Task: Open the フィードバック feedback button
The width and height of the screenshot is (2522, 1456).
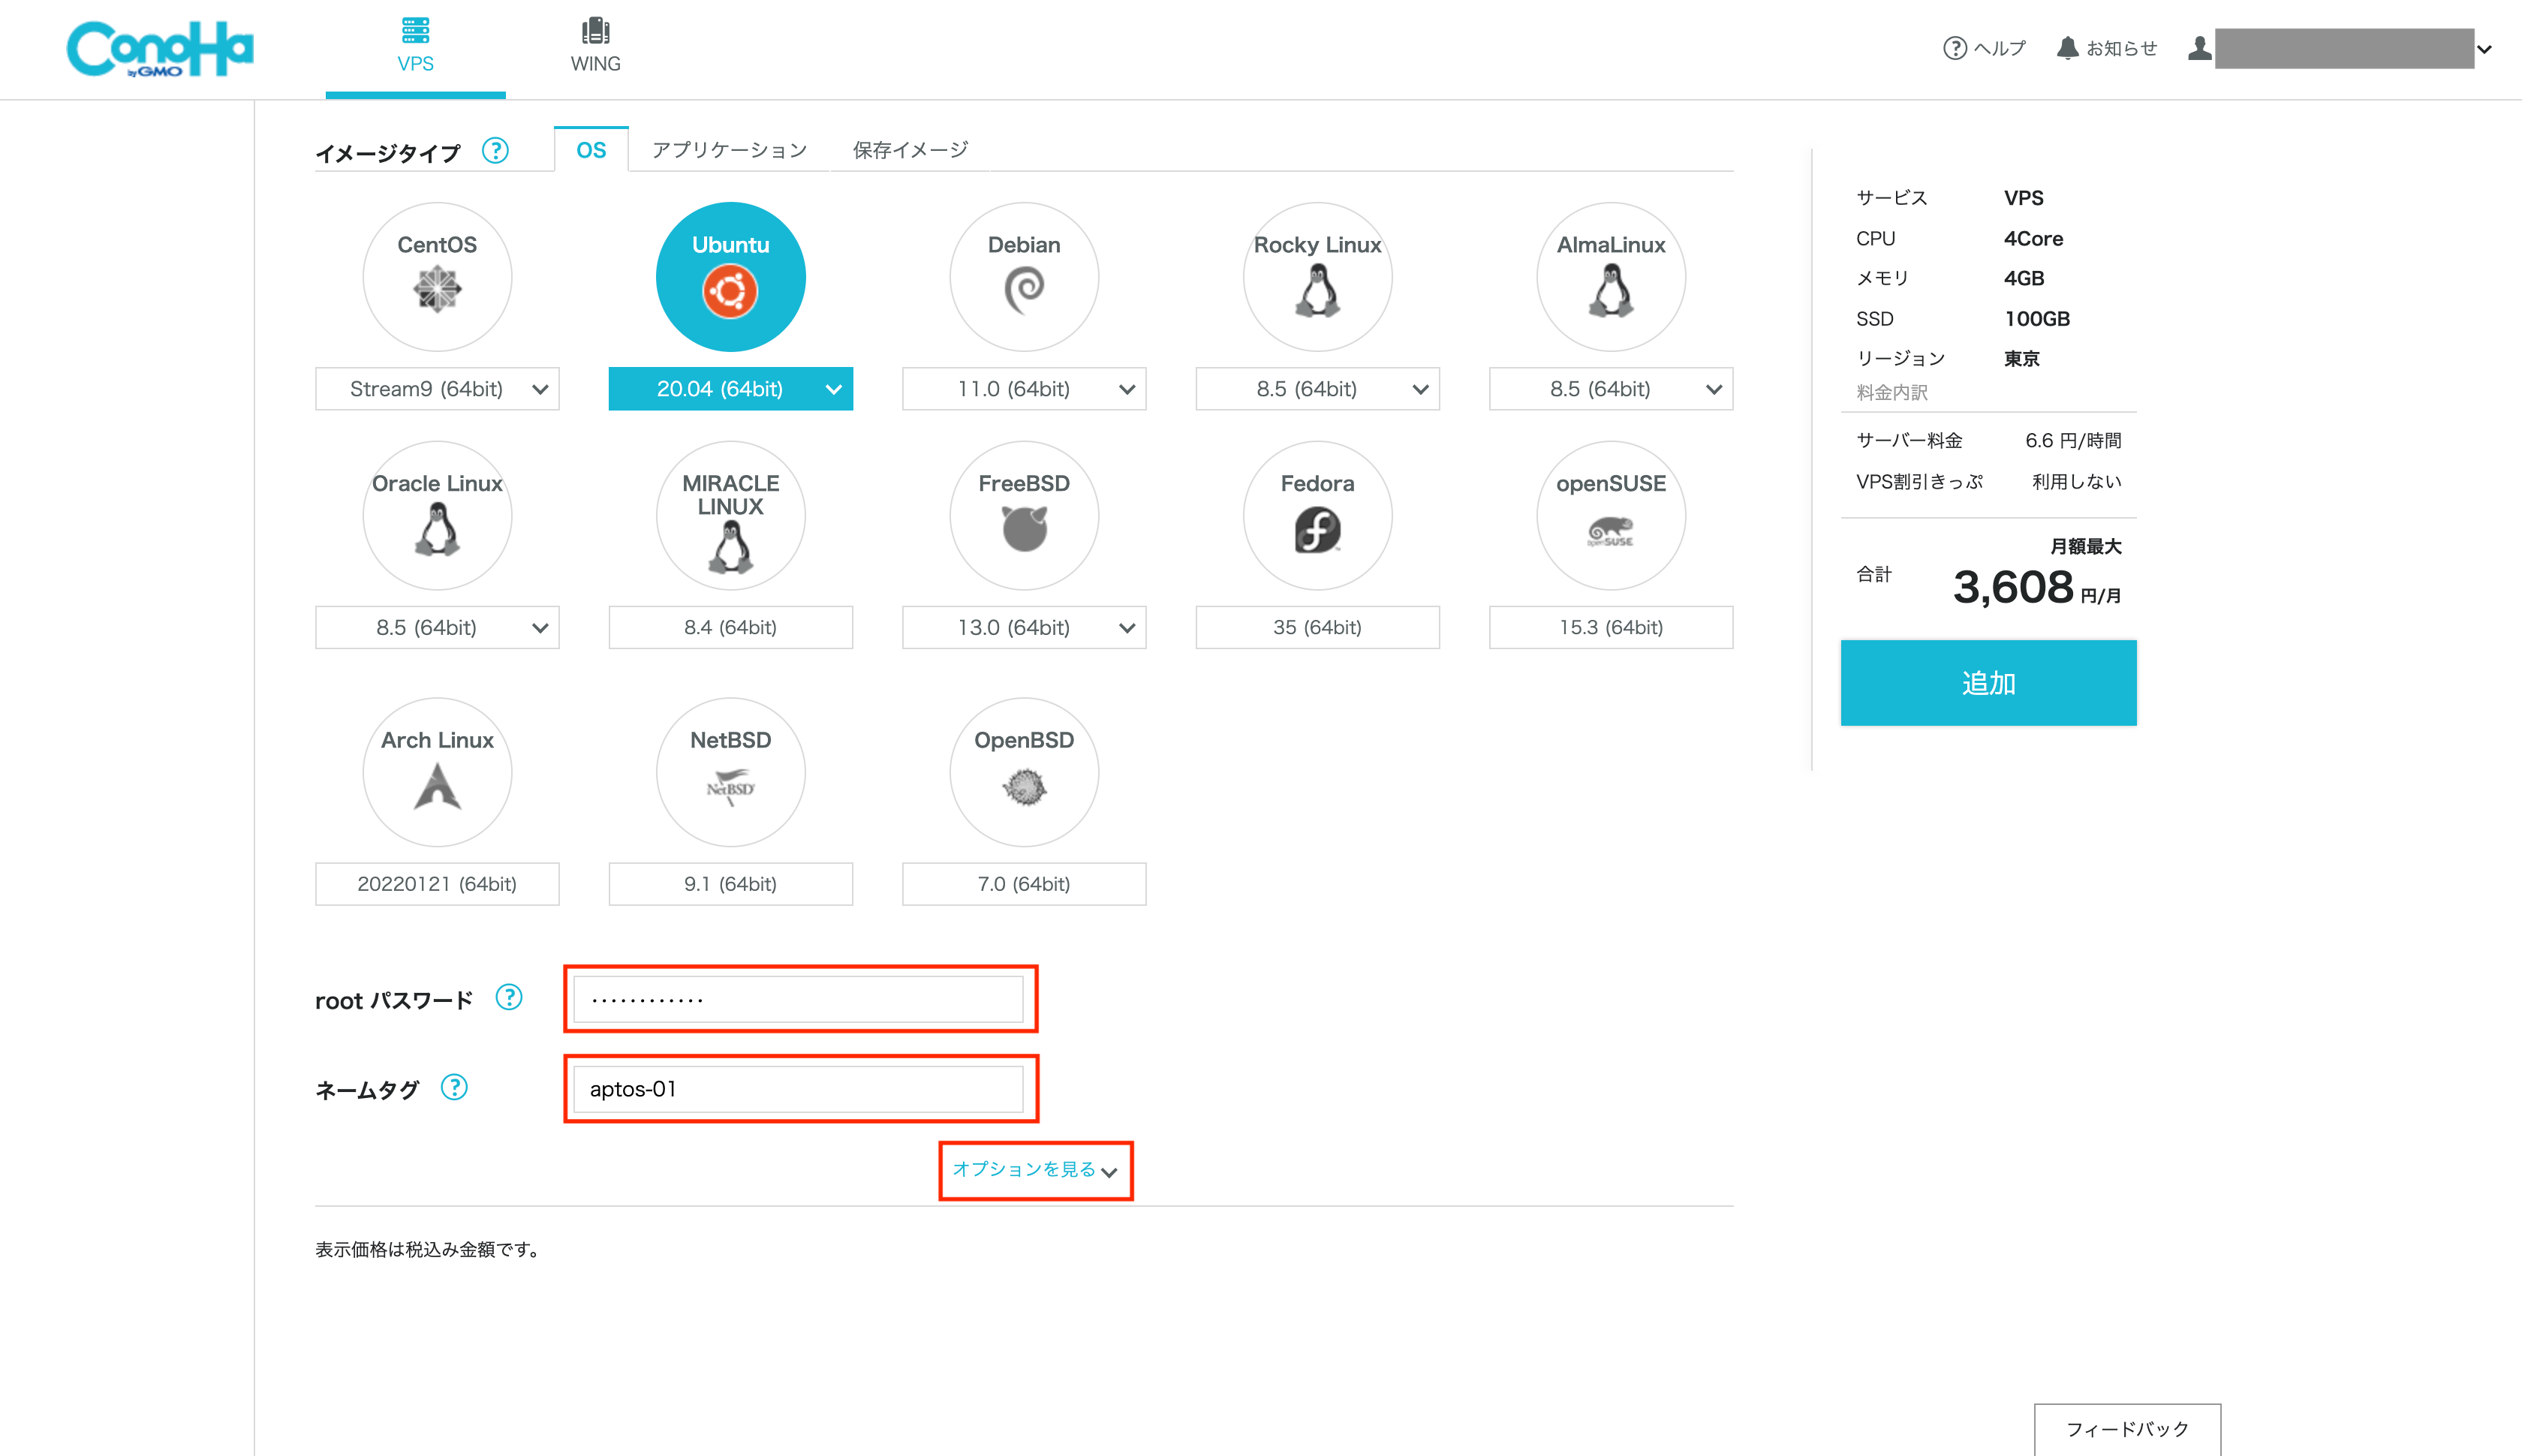Action: click(x=2127, y=1429)
